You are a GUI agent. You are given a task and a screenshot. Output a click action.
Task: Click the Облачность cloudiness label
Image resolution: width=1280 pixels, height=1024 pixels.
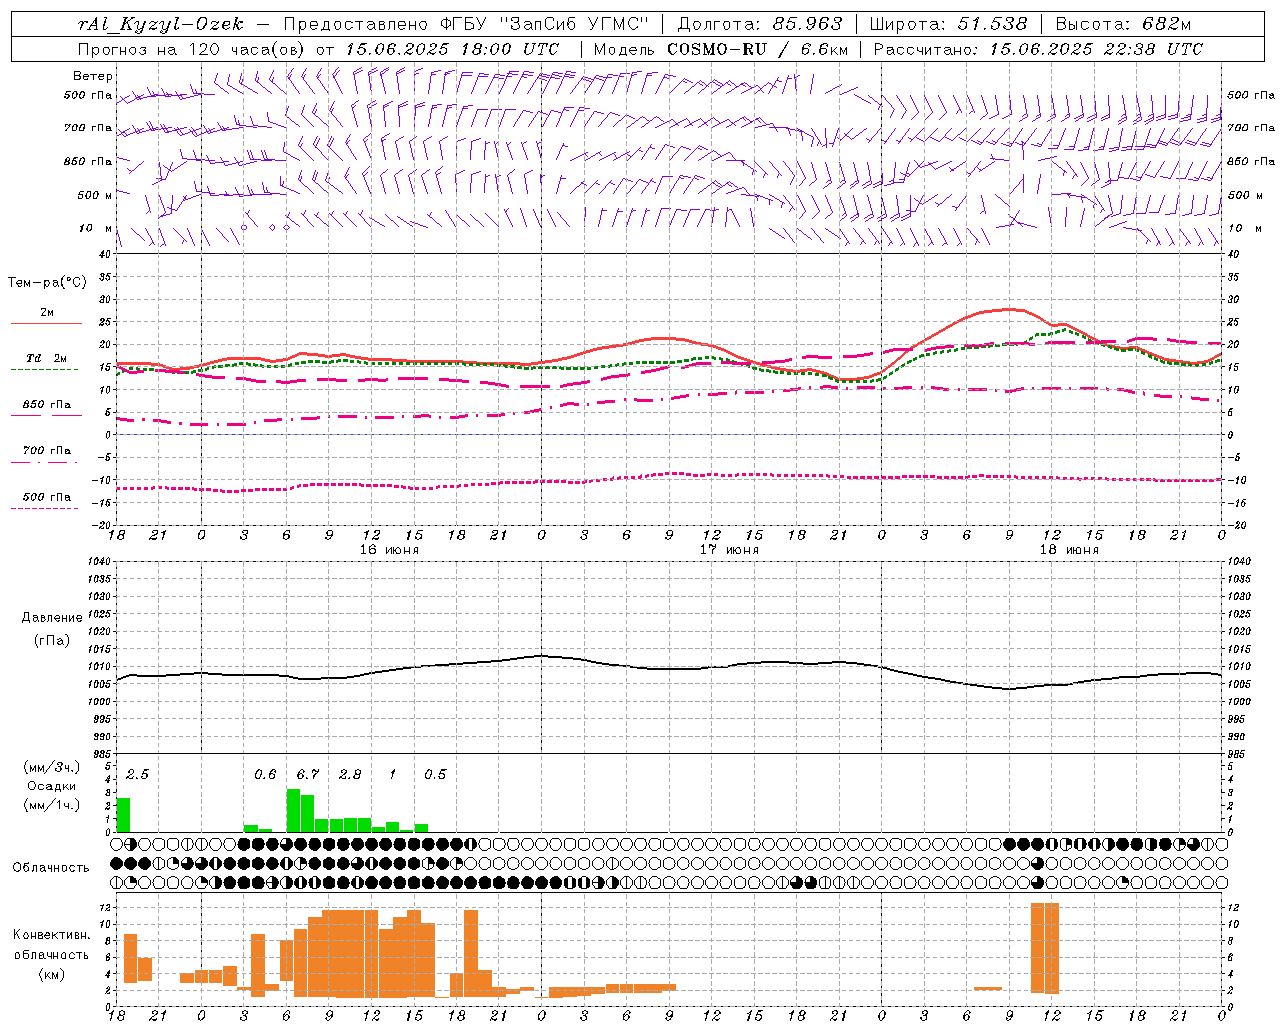pos(51,868)
